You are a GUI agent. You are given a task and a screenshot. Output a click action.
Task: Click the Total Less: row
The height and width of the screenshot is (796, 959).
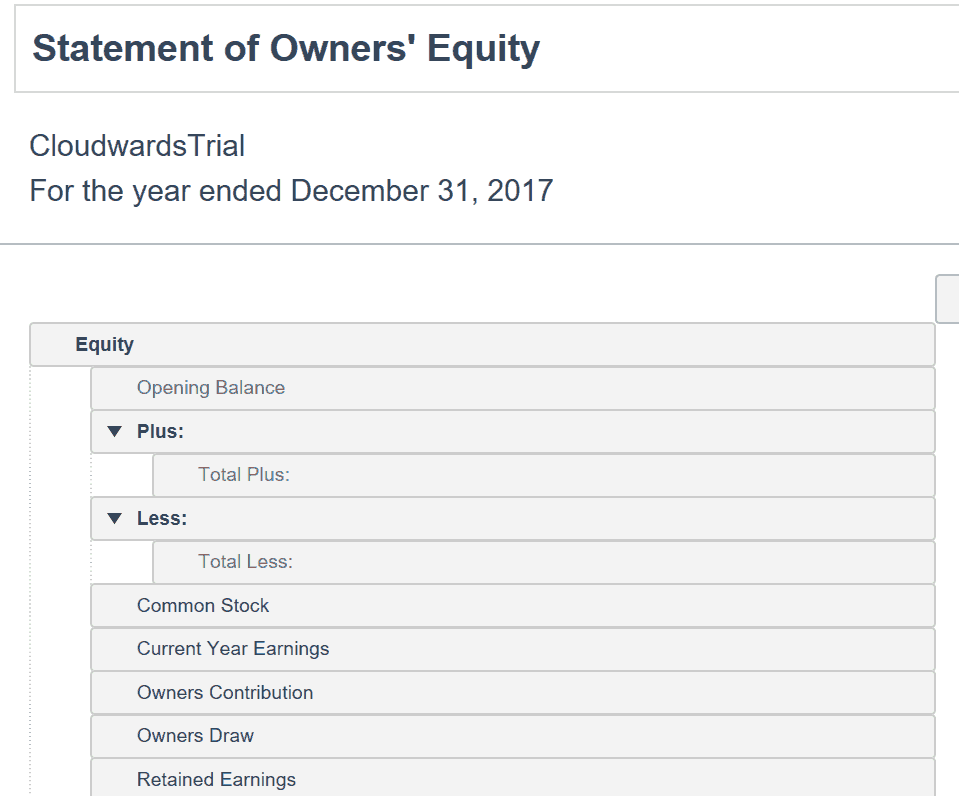[544, 562]
